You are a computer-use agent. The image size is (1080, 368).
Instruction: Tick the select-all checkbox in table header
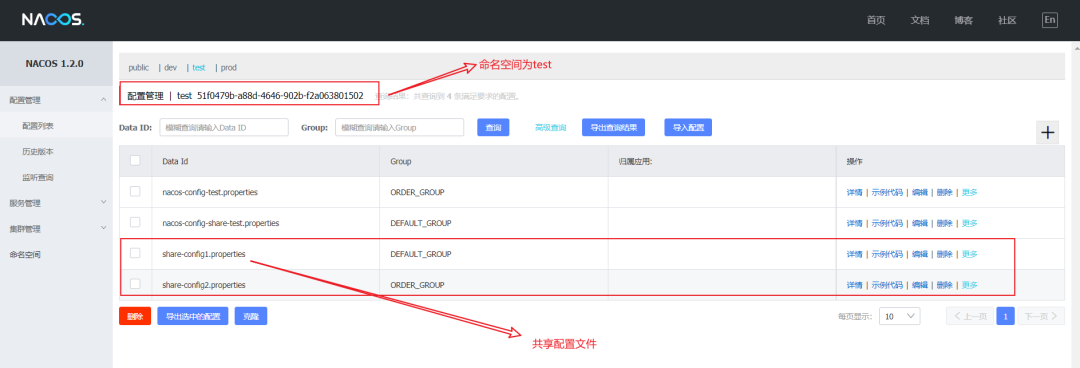pos(135,160)
